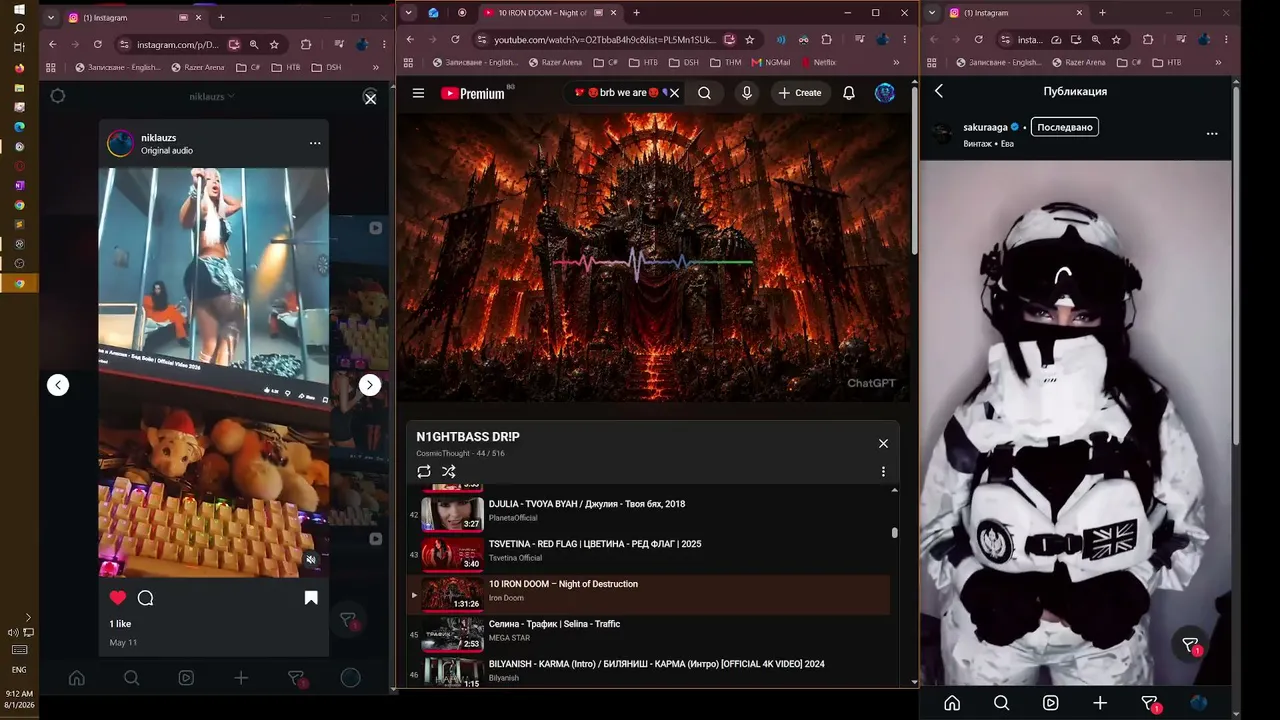Viewport: 1280px width, 720px height.
Task: Close the niklauzs post overlay
Action: [x=370, y=99]
